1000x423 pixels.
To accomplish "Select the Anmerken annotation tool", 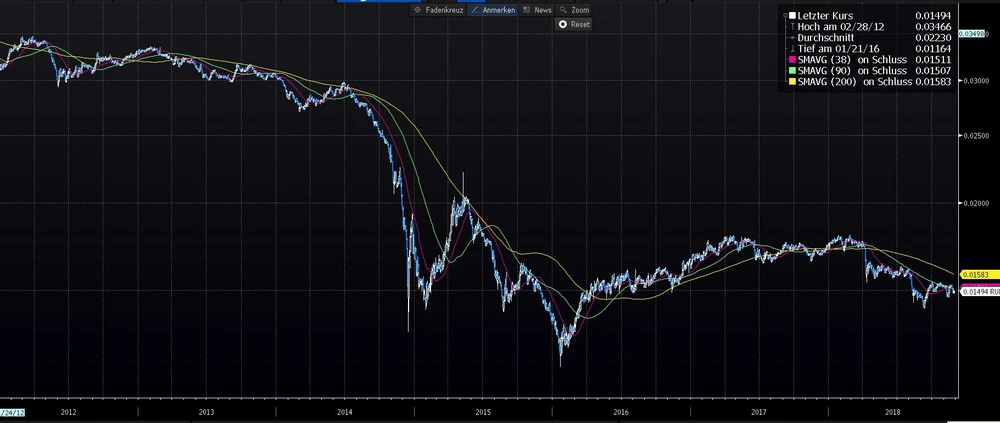I will pos(493,9).
